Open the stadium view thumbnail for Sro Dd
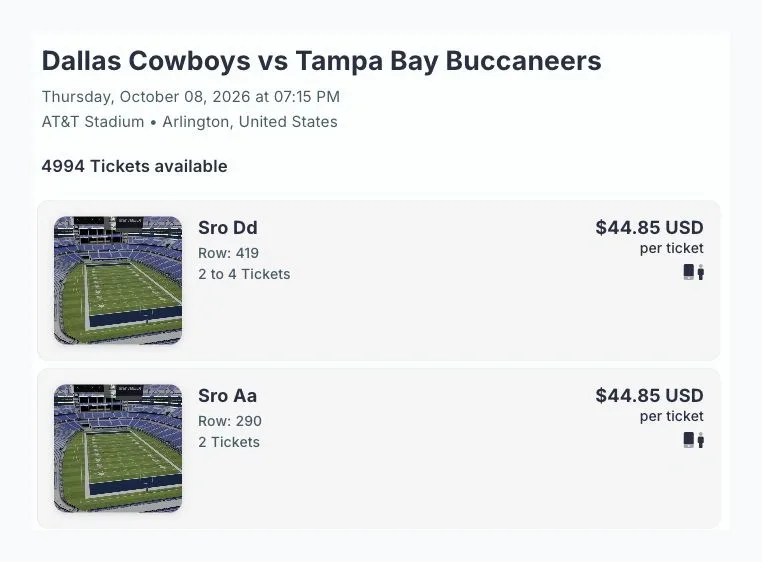 [x=118, y=281]
